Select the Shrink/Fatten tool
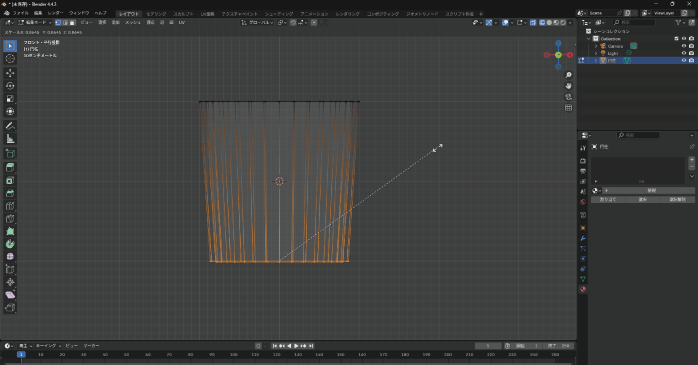 pos(10,282)
